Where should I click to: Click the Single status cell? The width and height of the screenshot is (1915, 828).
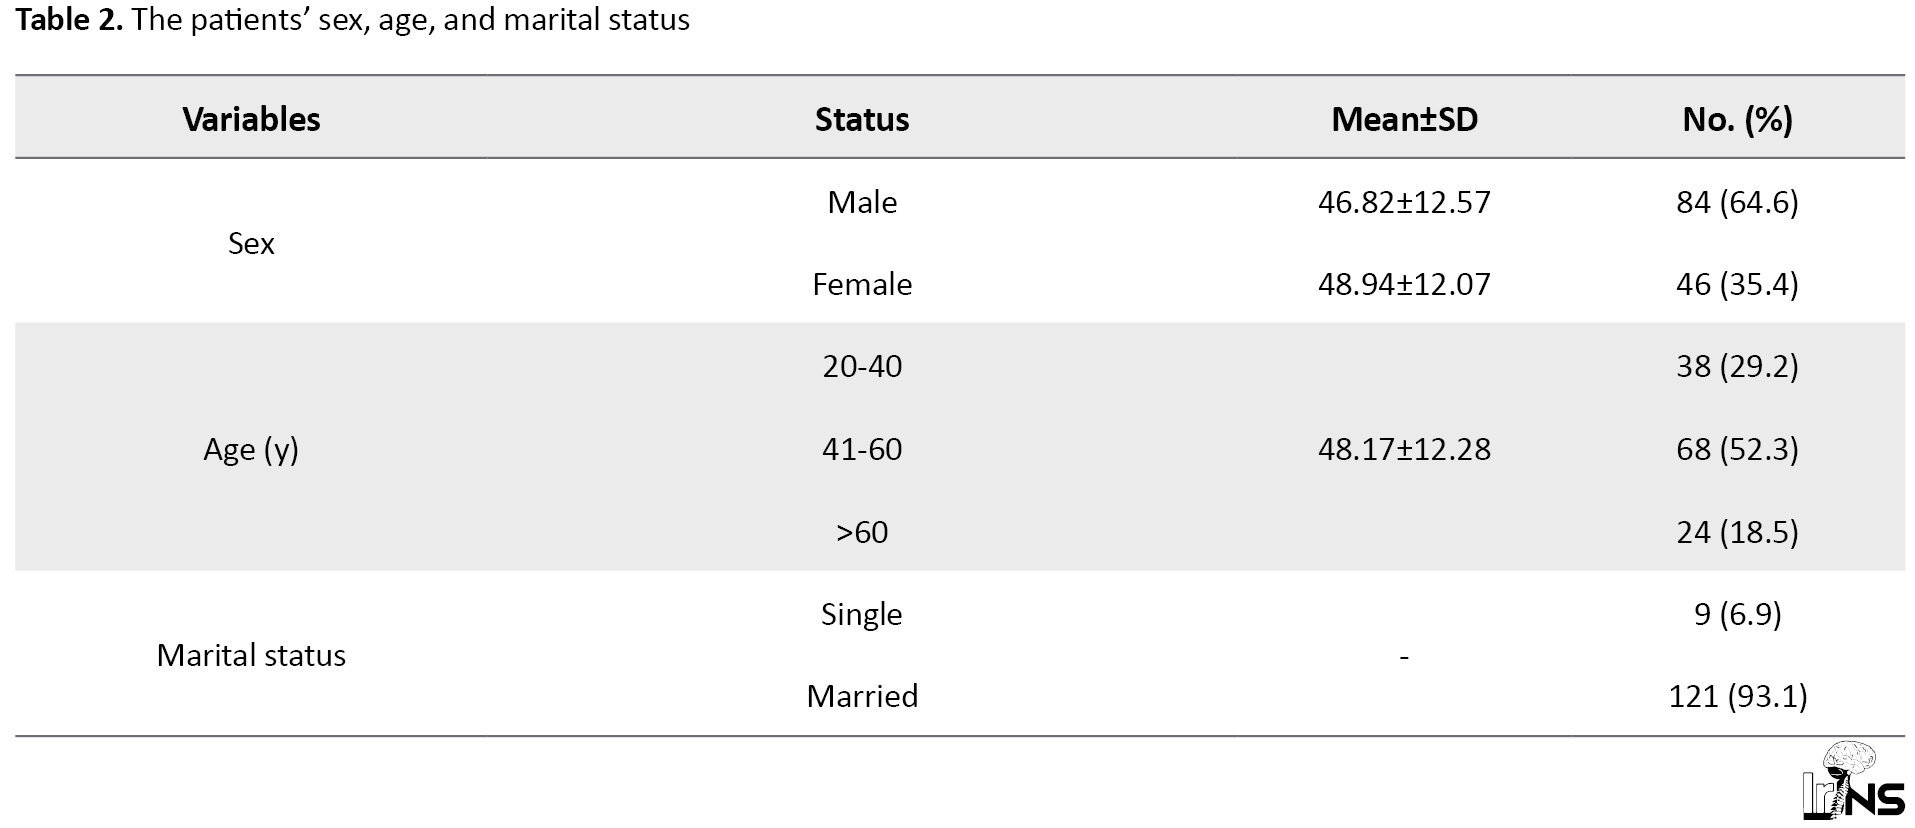pyautogui.click(x=862, y=614)
